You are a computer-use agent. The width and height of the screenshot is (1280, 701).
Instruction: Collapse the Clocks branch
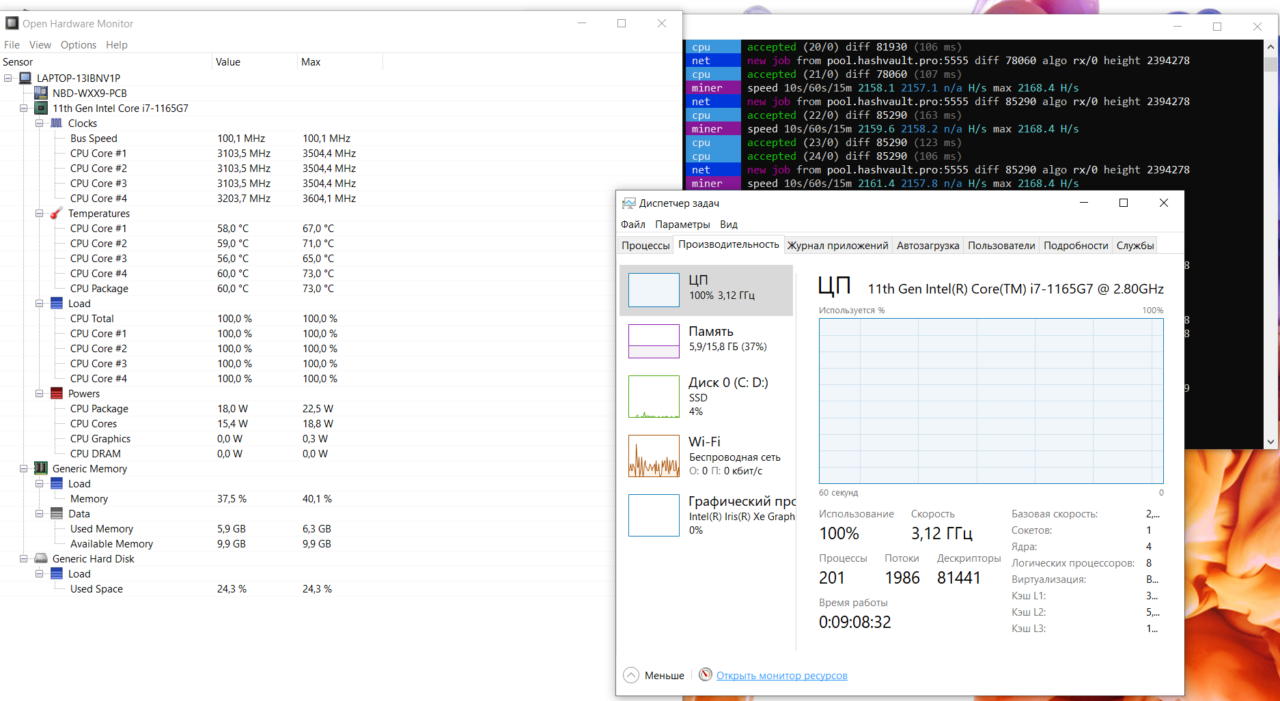pos(41,123)
